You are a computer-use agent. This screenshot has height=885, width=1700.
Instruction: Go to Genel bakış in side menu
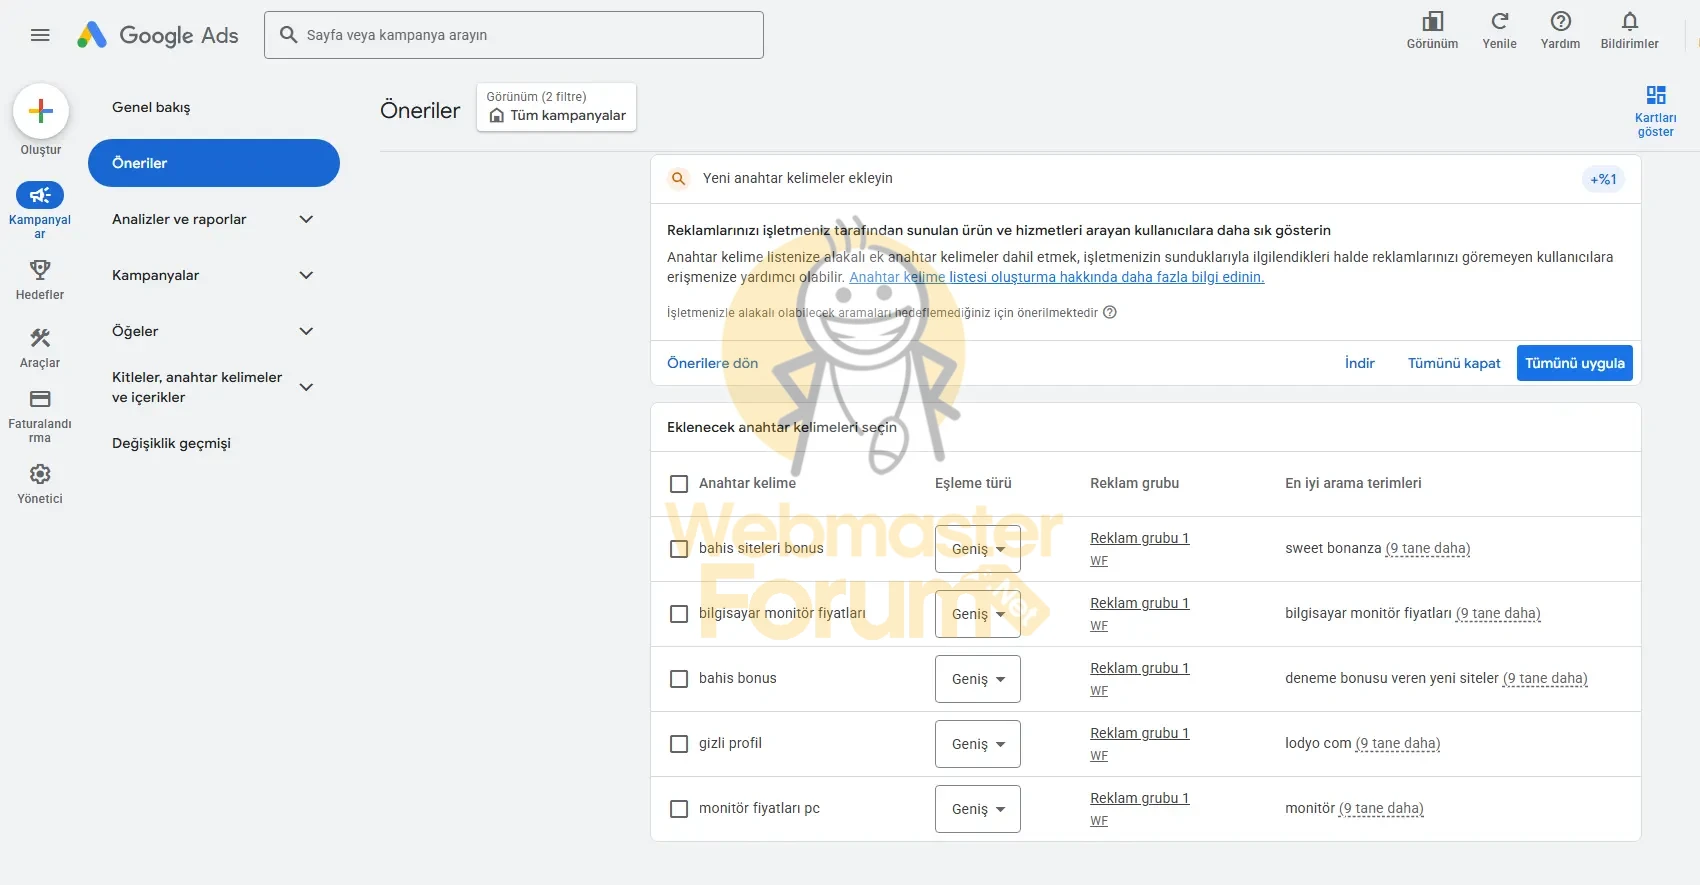[x=151, y=107]
